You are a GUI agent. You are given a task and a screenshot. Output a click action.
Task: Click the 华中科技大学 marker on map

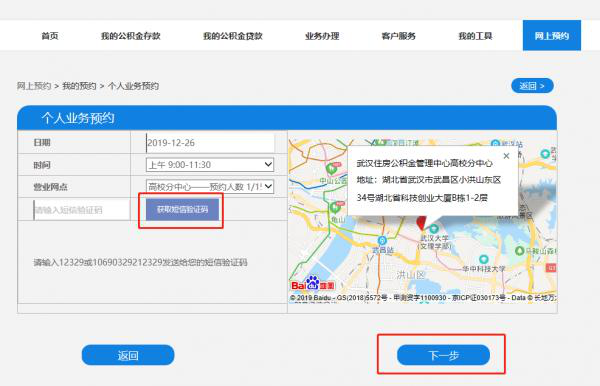coord(484,259)
